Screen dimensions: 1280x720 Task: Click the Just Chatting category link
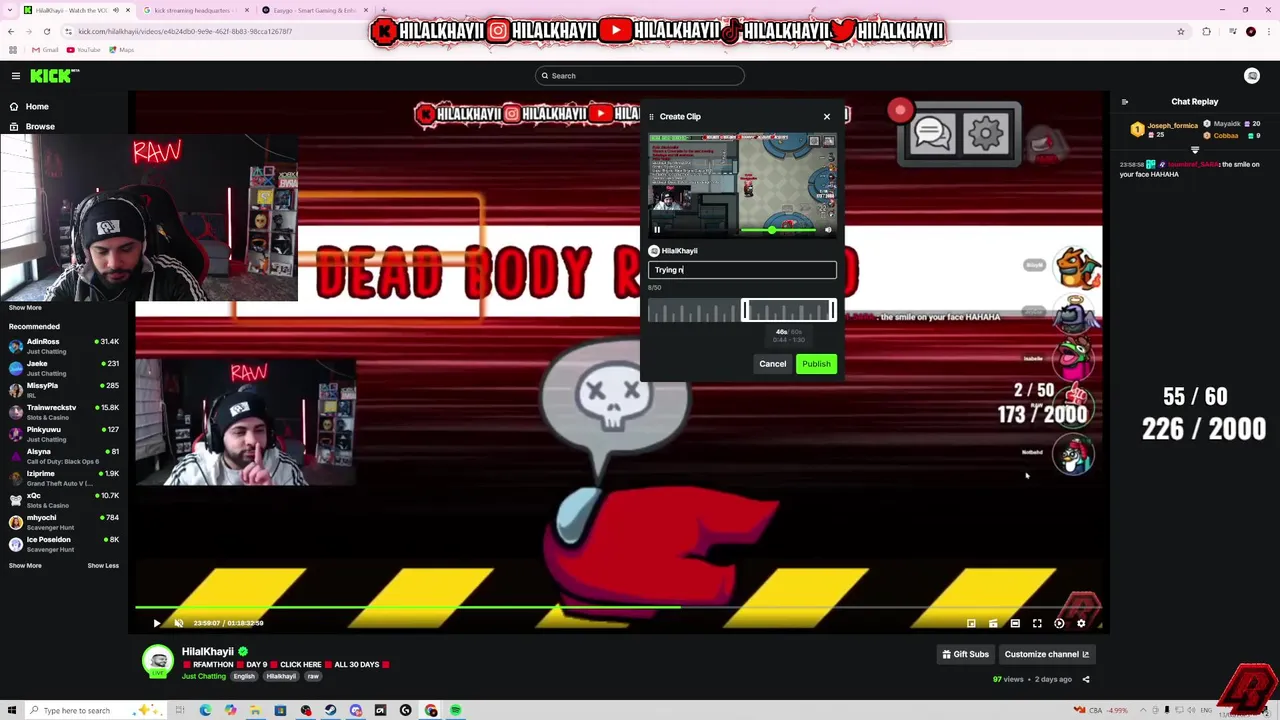(x=204, y=676)
